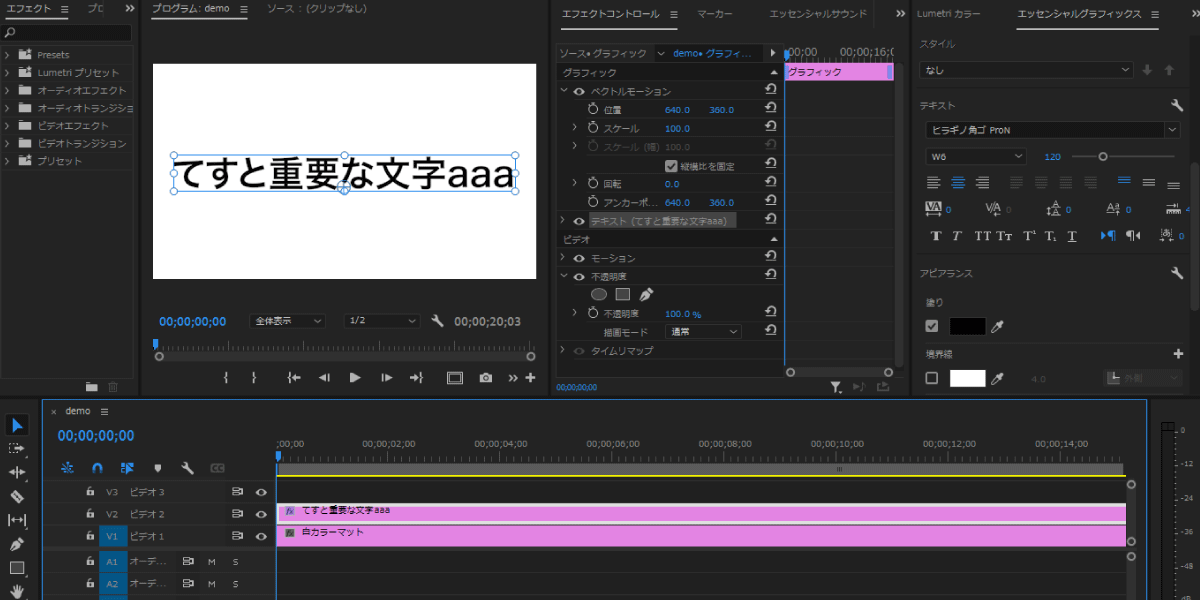Select the Pen tool in timeline toolbar

click(x=17, y=544)
